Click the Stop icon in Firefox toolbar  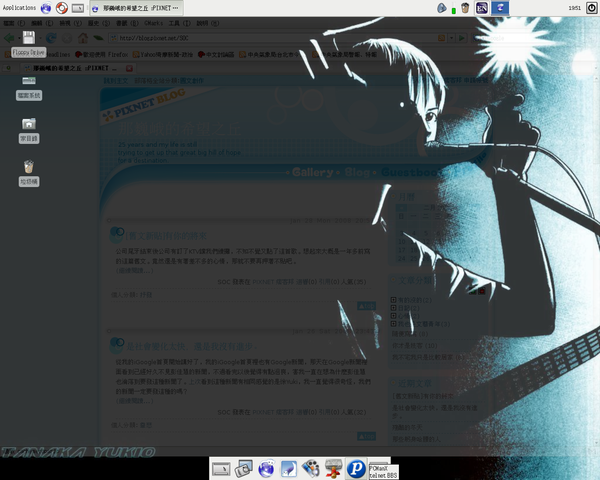67,38
